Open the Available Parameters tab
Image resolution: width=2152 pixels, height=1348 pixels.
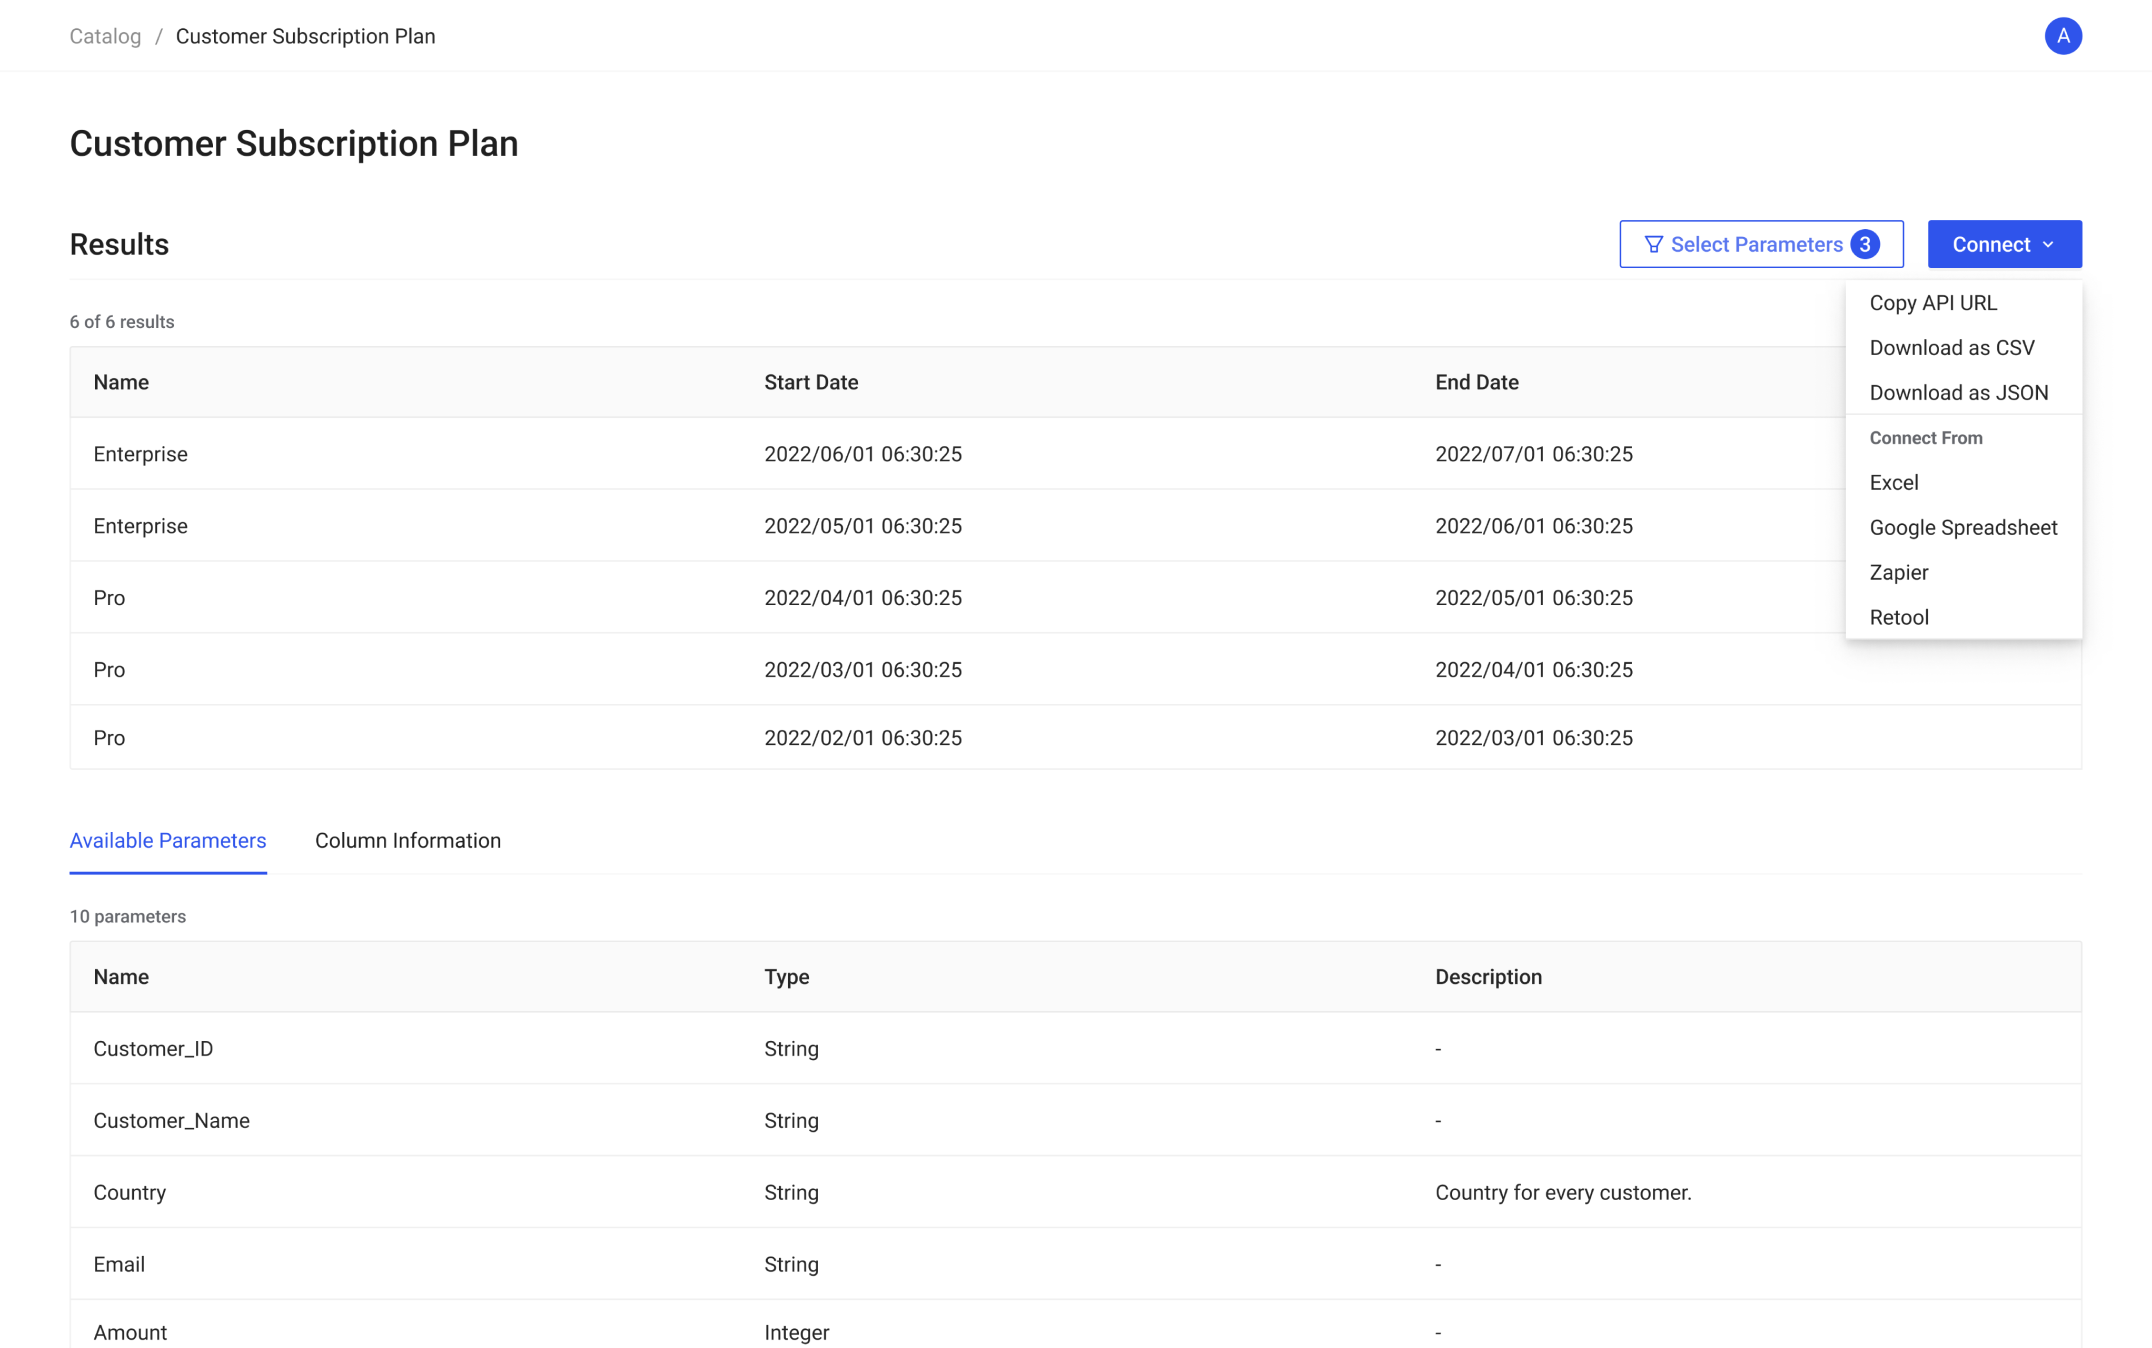point(168,841)
